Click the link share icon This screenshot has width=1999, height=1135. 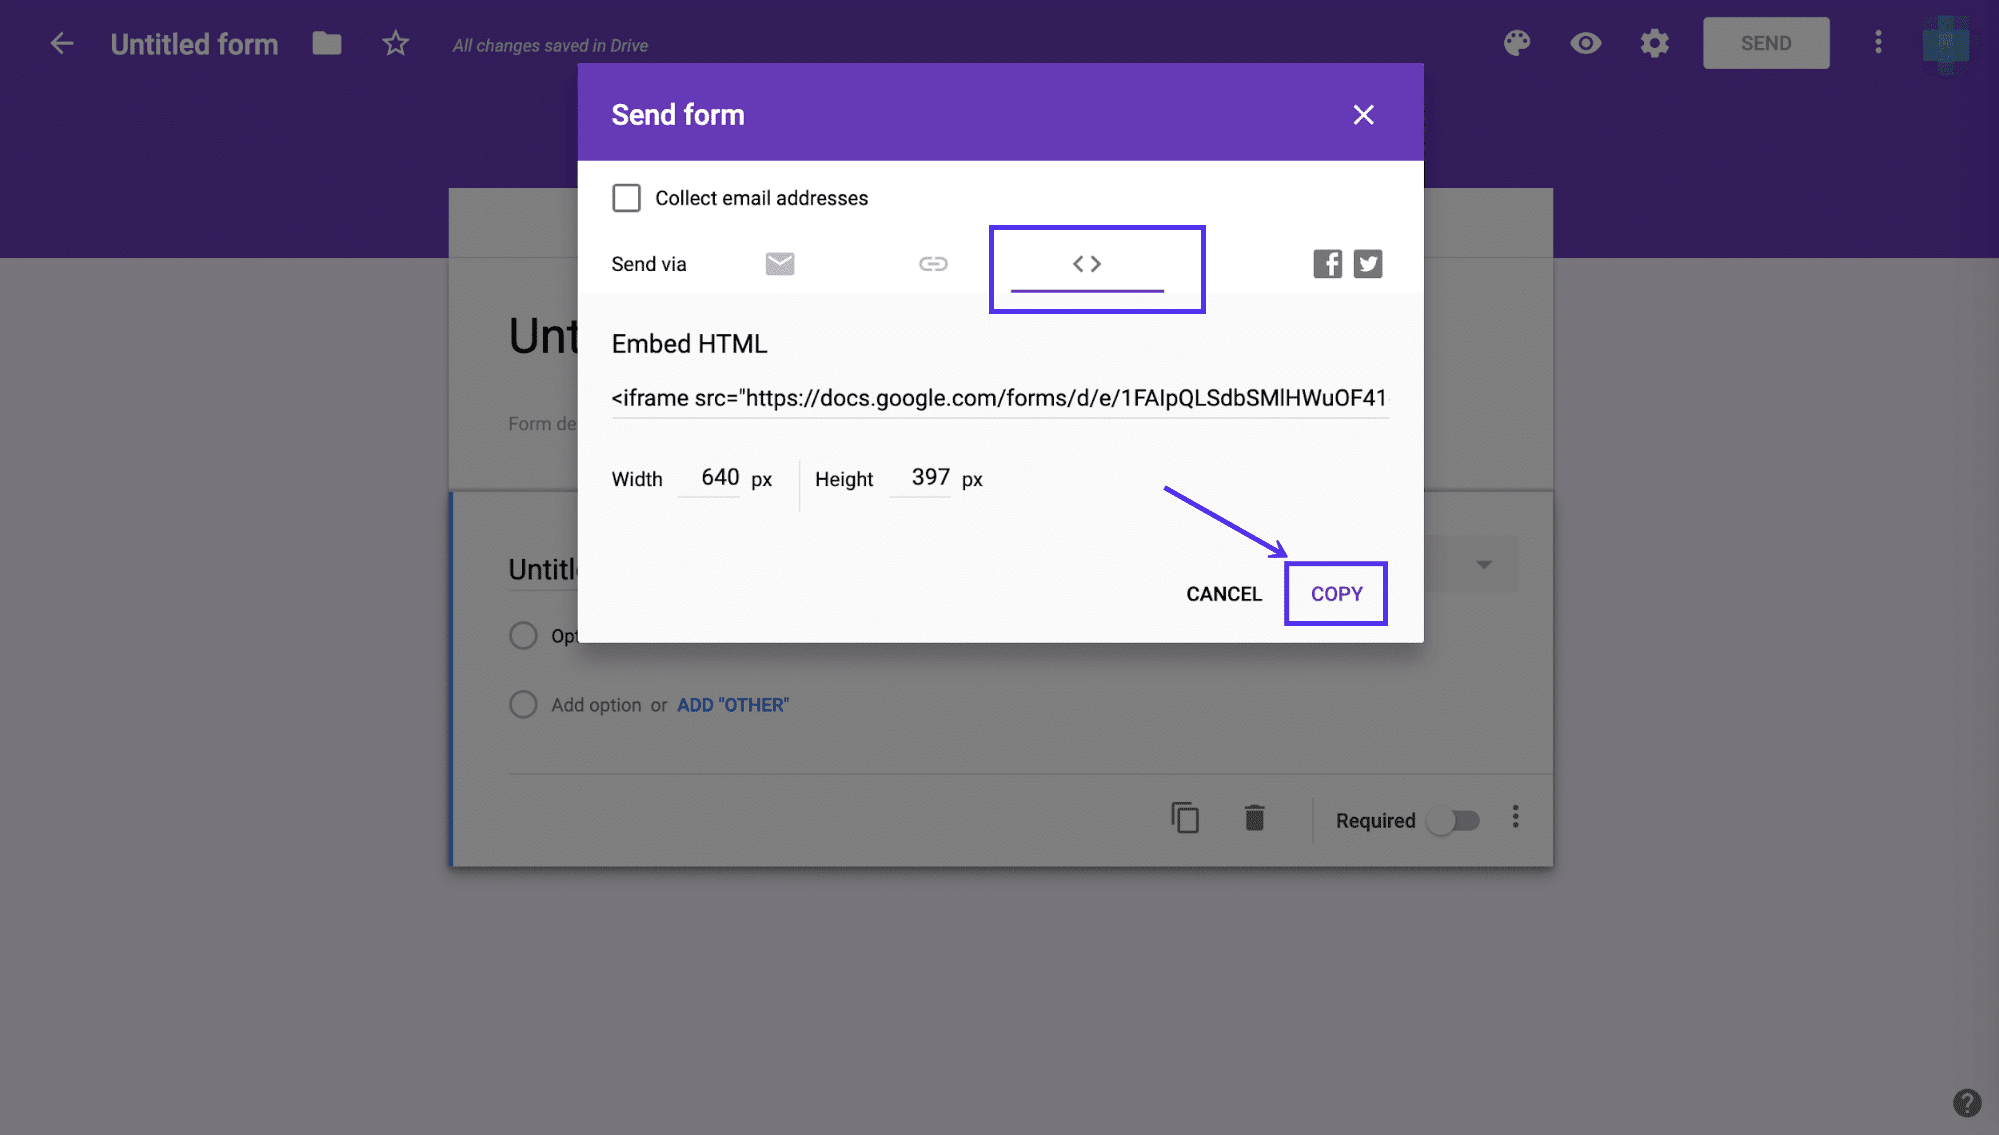(932, 262)
